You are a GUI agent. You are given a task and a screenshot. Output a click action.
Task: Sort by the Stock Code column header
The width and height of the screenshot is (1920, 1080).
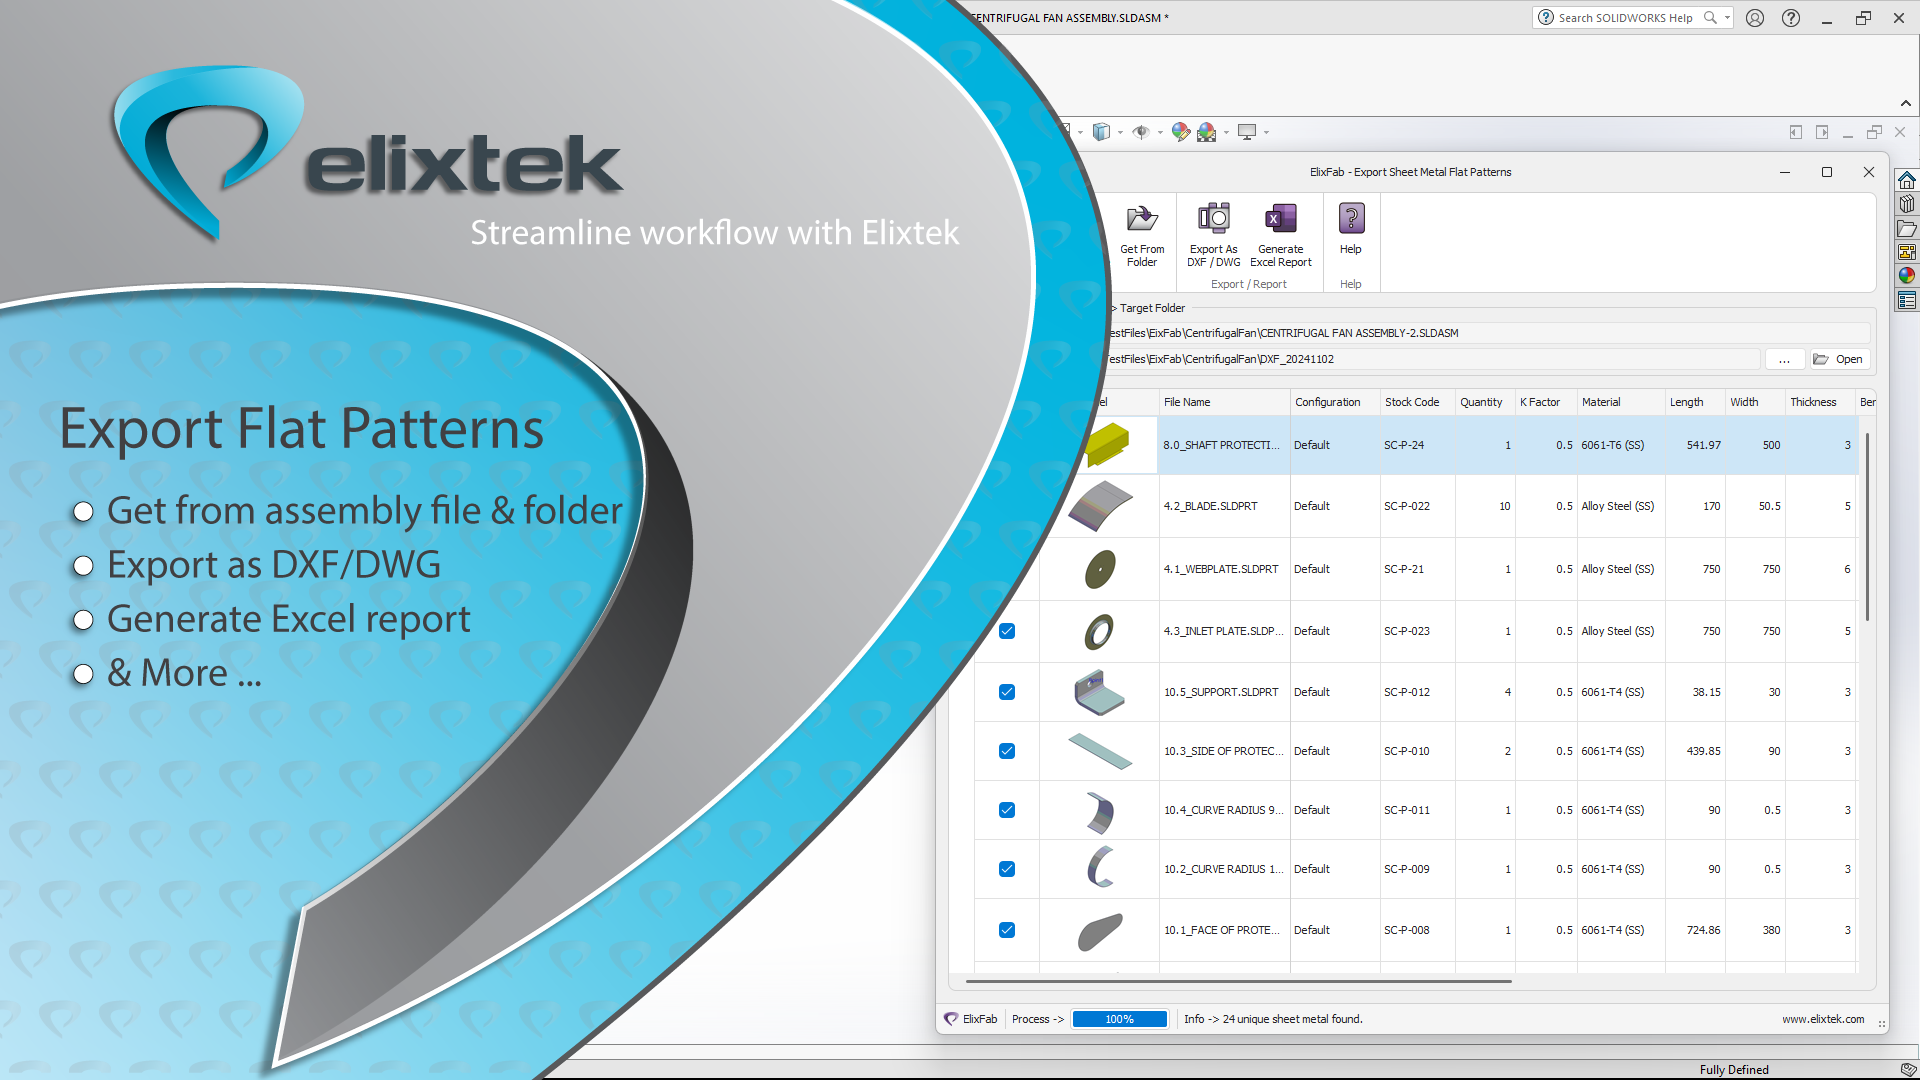click(1418, 402)
